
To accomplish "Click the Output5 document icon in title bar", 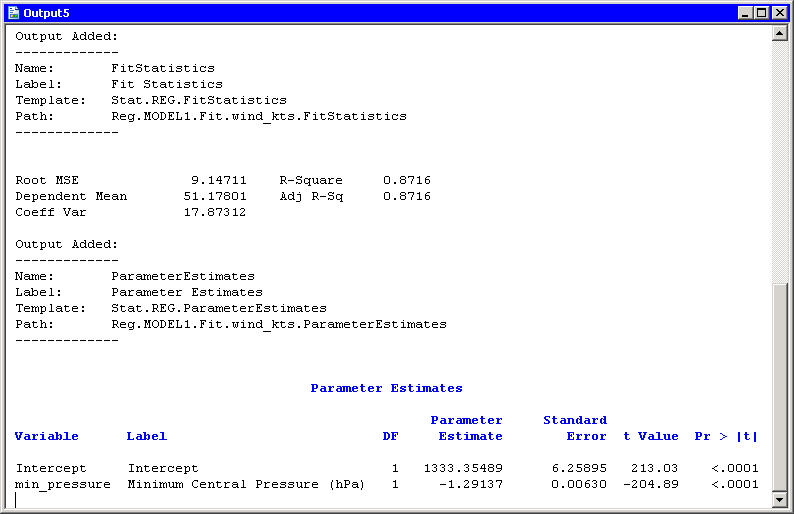I will [14, 13].
